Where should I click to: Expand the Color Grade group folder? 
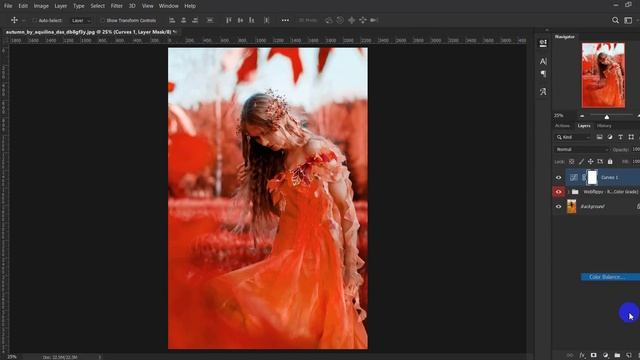(568, 192)
